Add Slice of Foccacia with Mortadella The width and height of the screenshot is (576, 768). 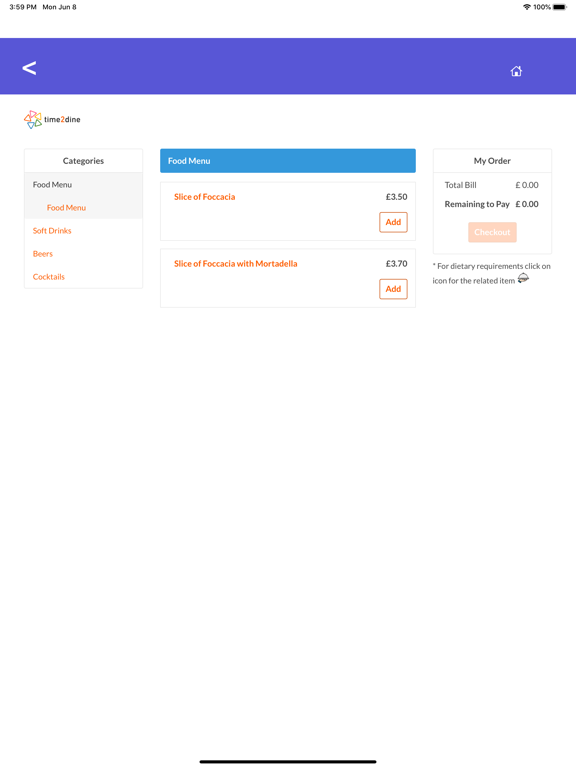pos(393,289)
